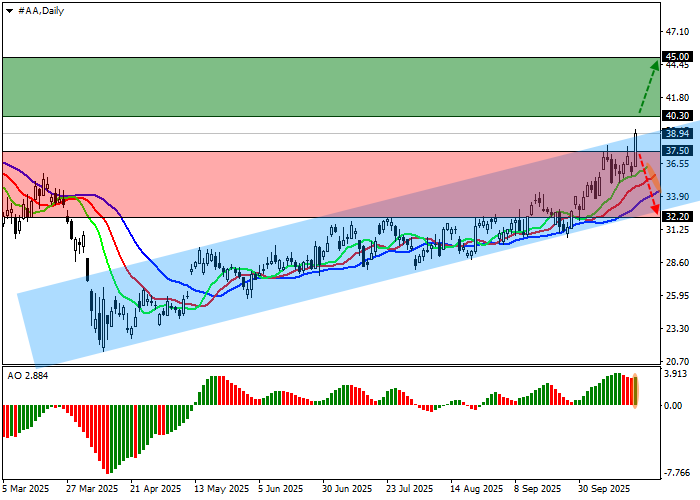The height and width of the screenshot is (500, 700).
Task: Click the AO 2.884 indicator label
Action: (27, 375)
